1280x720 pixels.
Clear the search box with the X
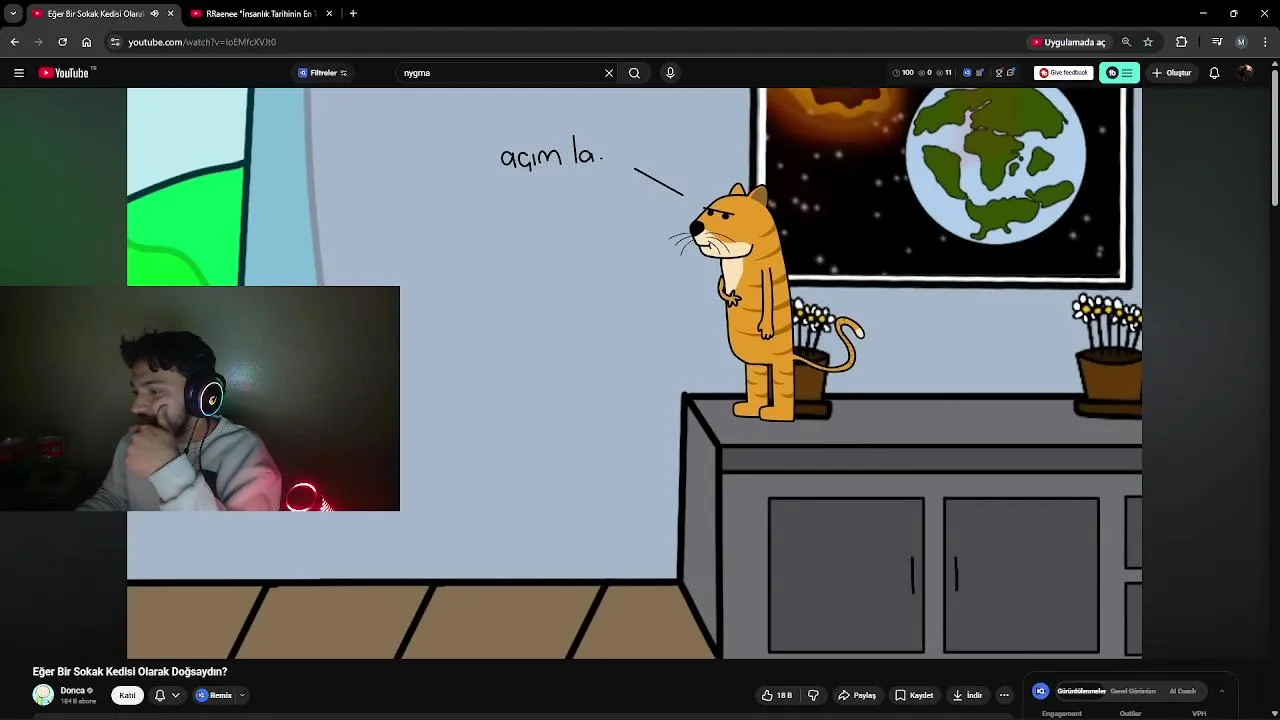609,73
